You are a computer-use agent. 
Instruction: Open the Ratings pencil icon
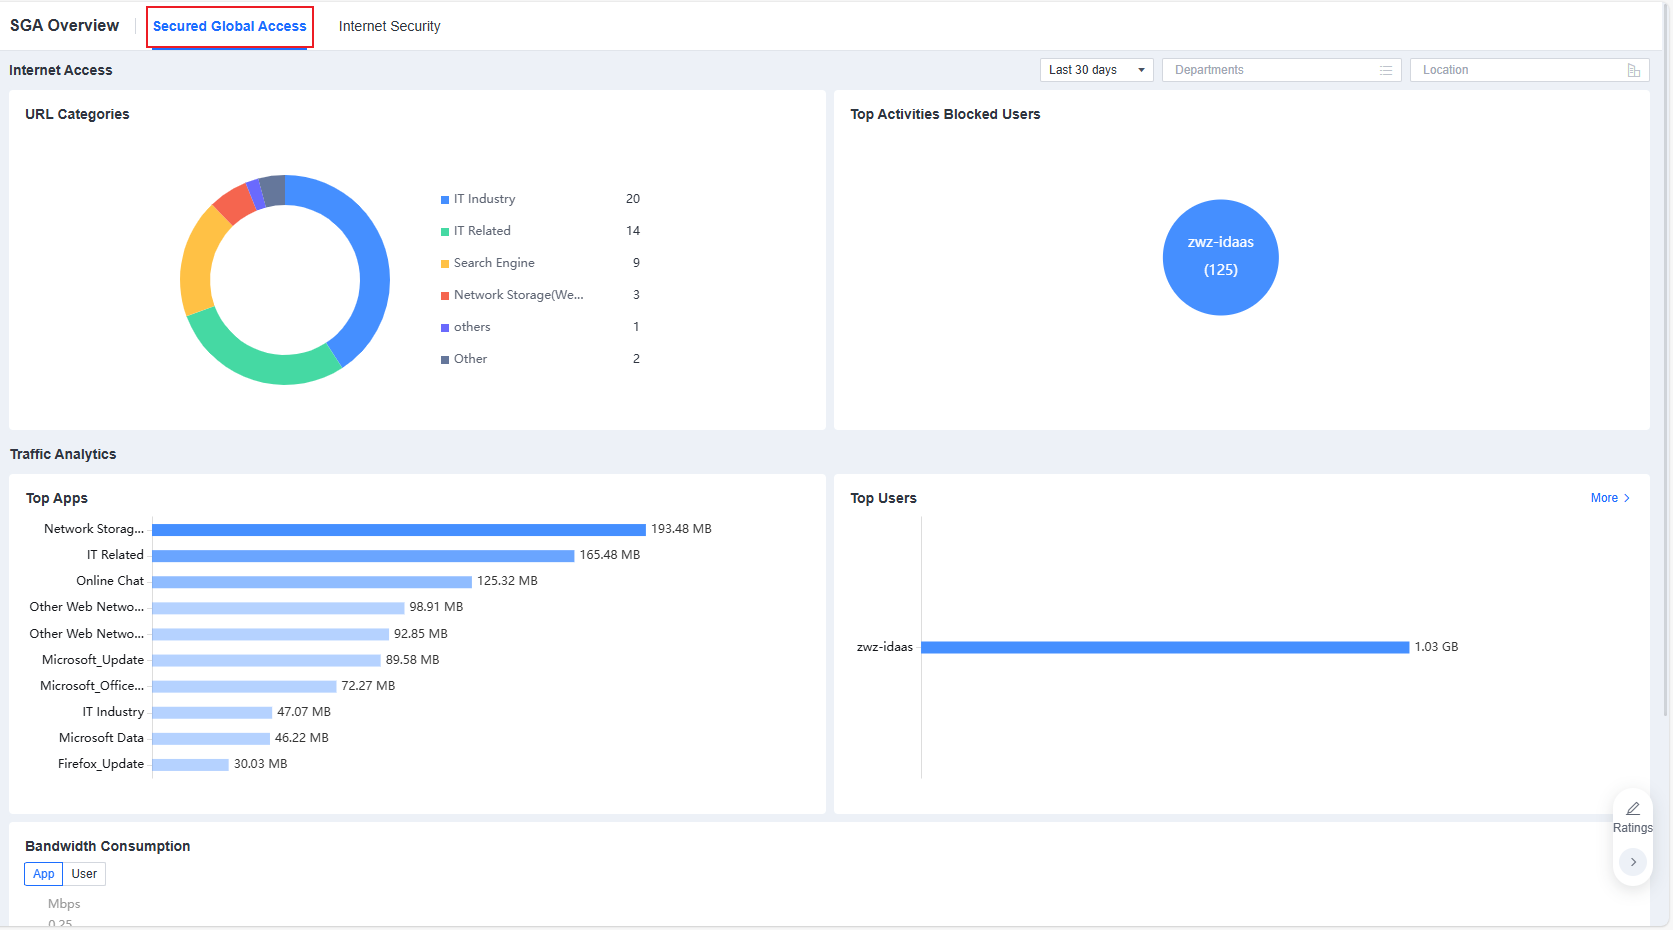pos(1633,808)
